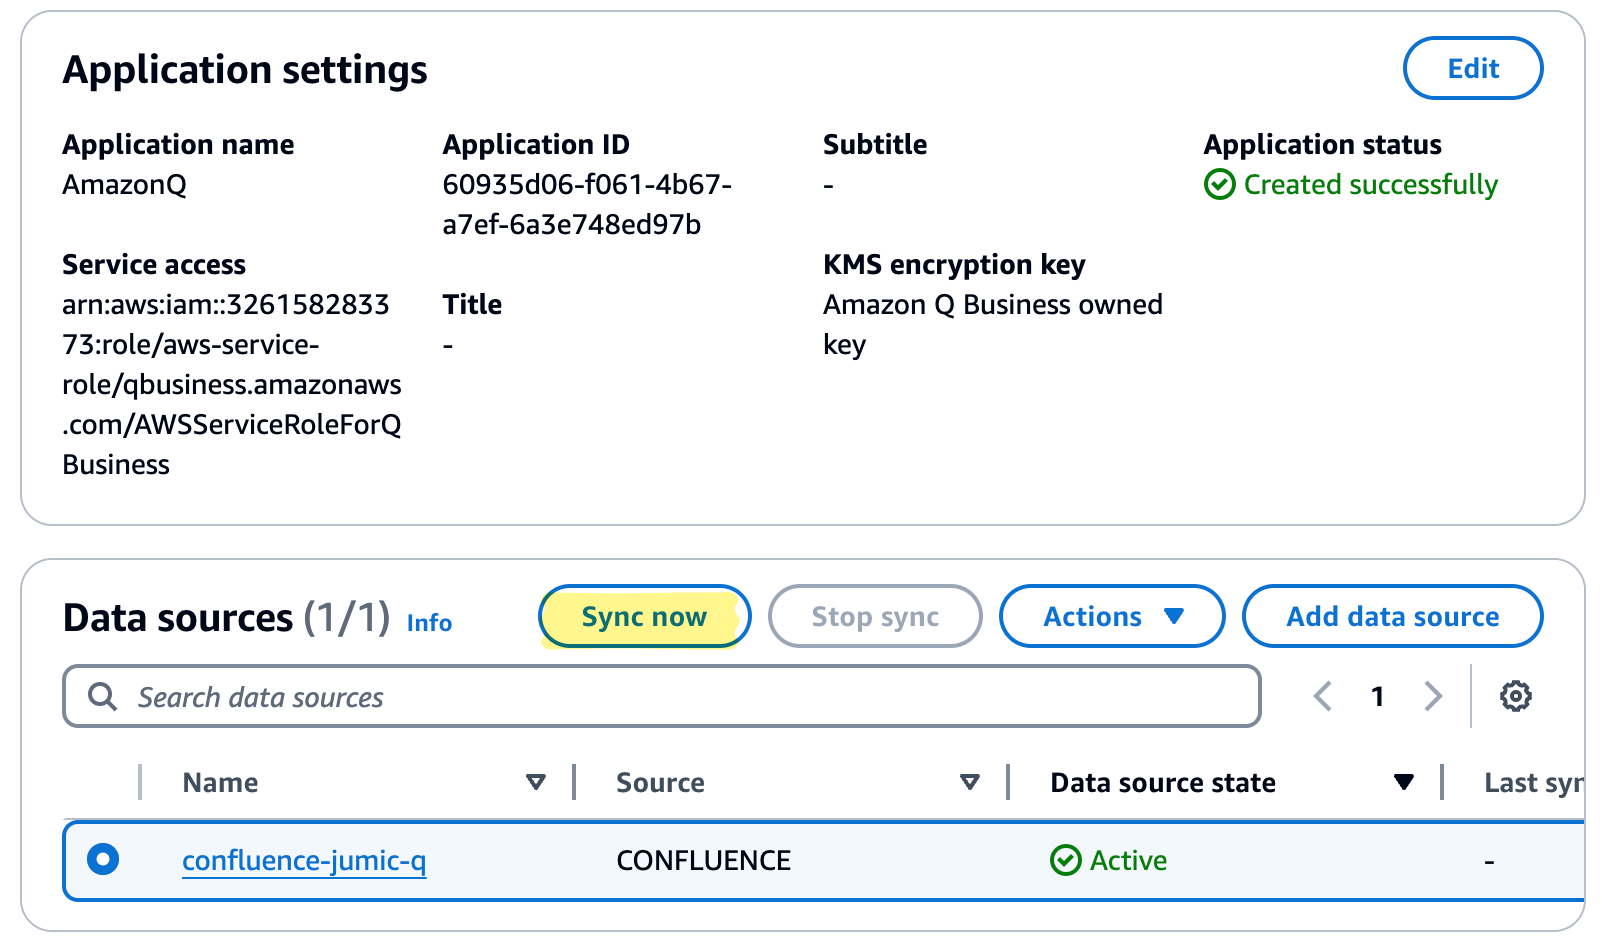
Task: Select page number 1 in pagination
Action: [x=1377, y=696]
